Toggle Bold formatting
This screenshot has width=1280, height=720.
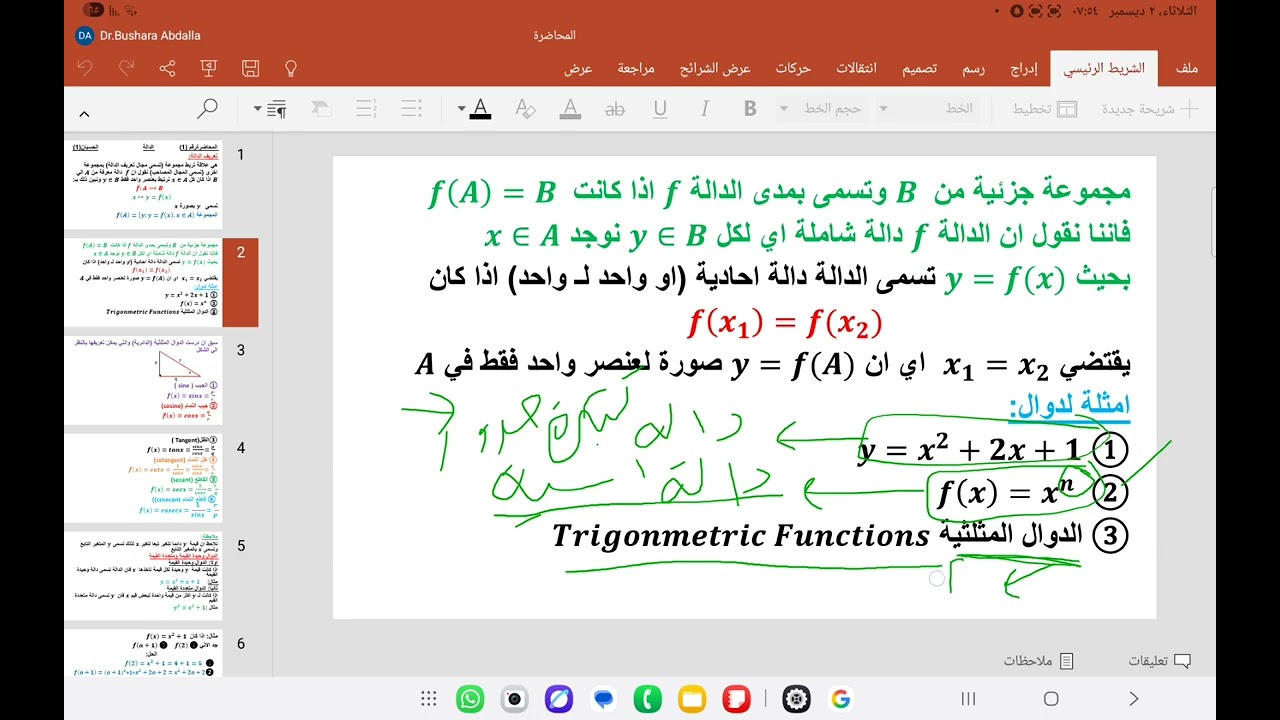coord(750,108)
